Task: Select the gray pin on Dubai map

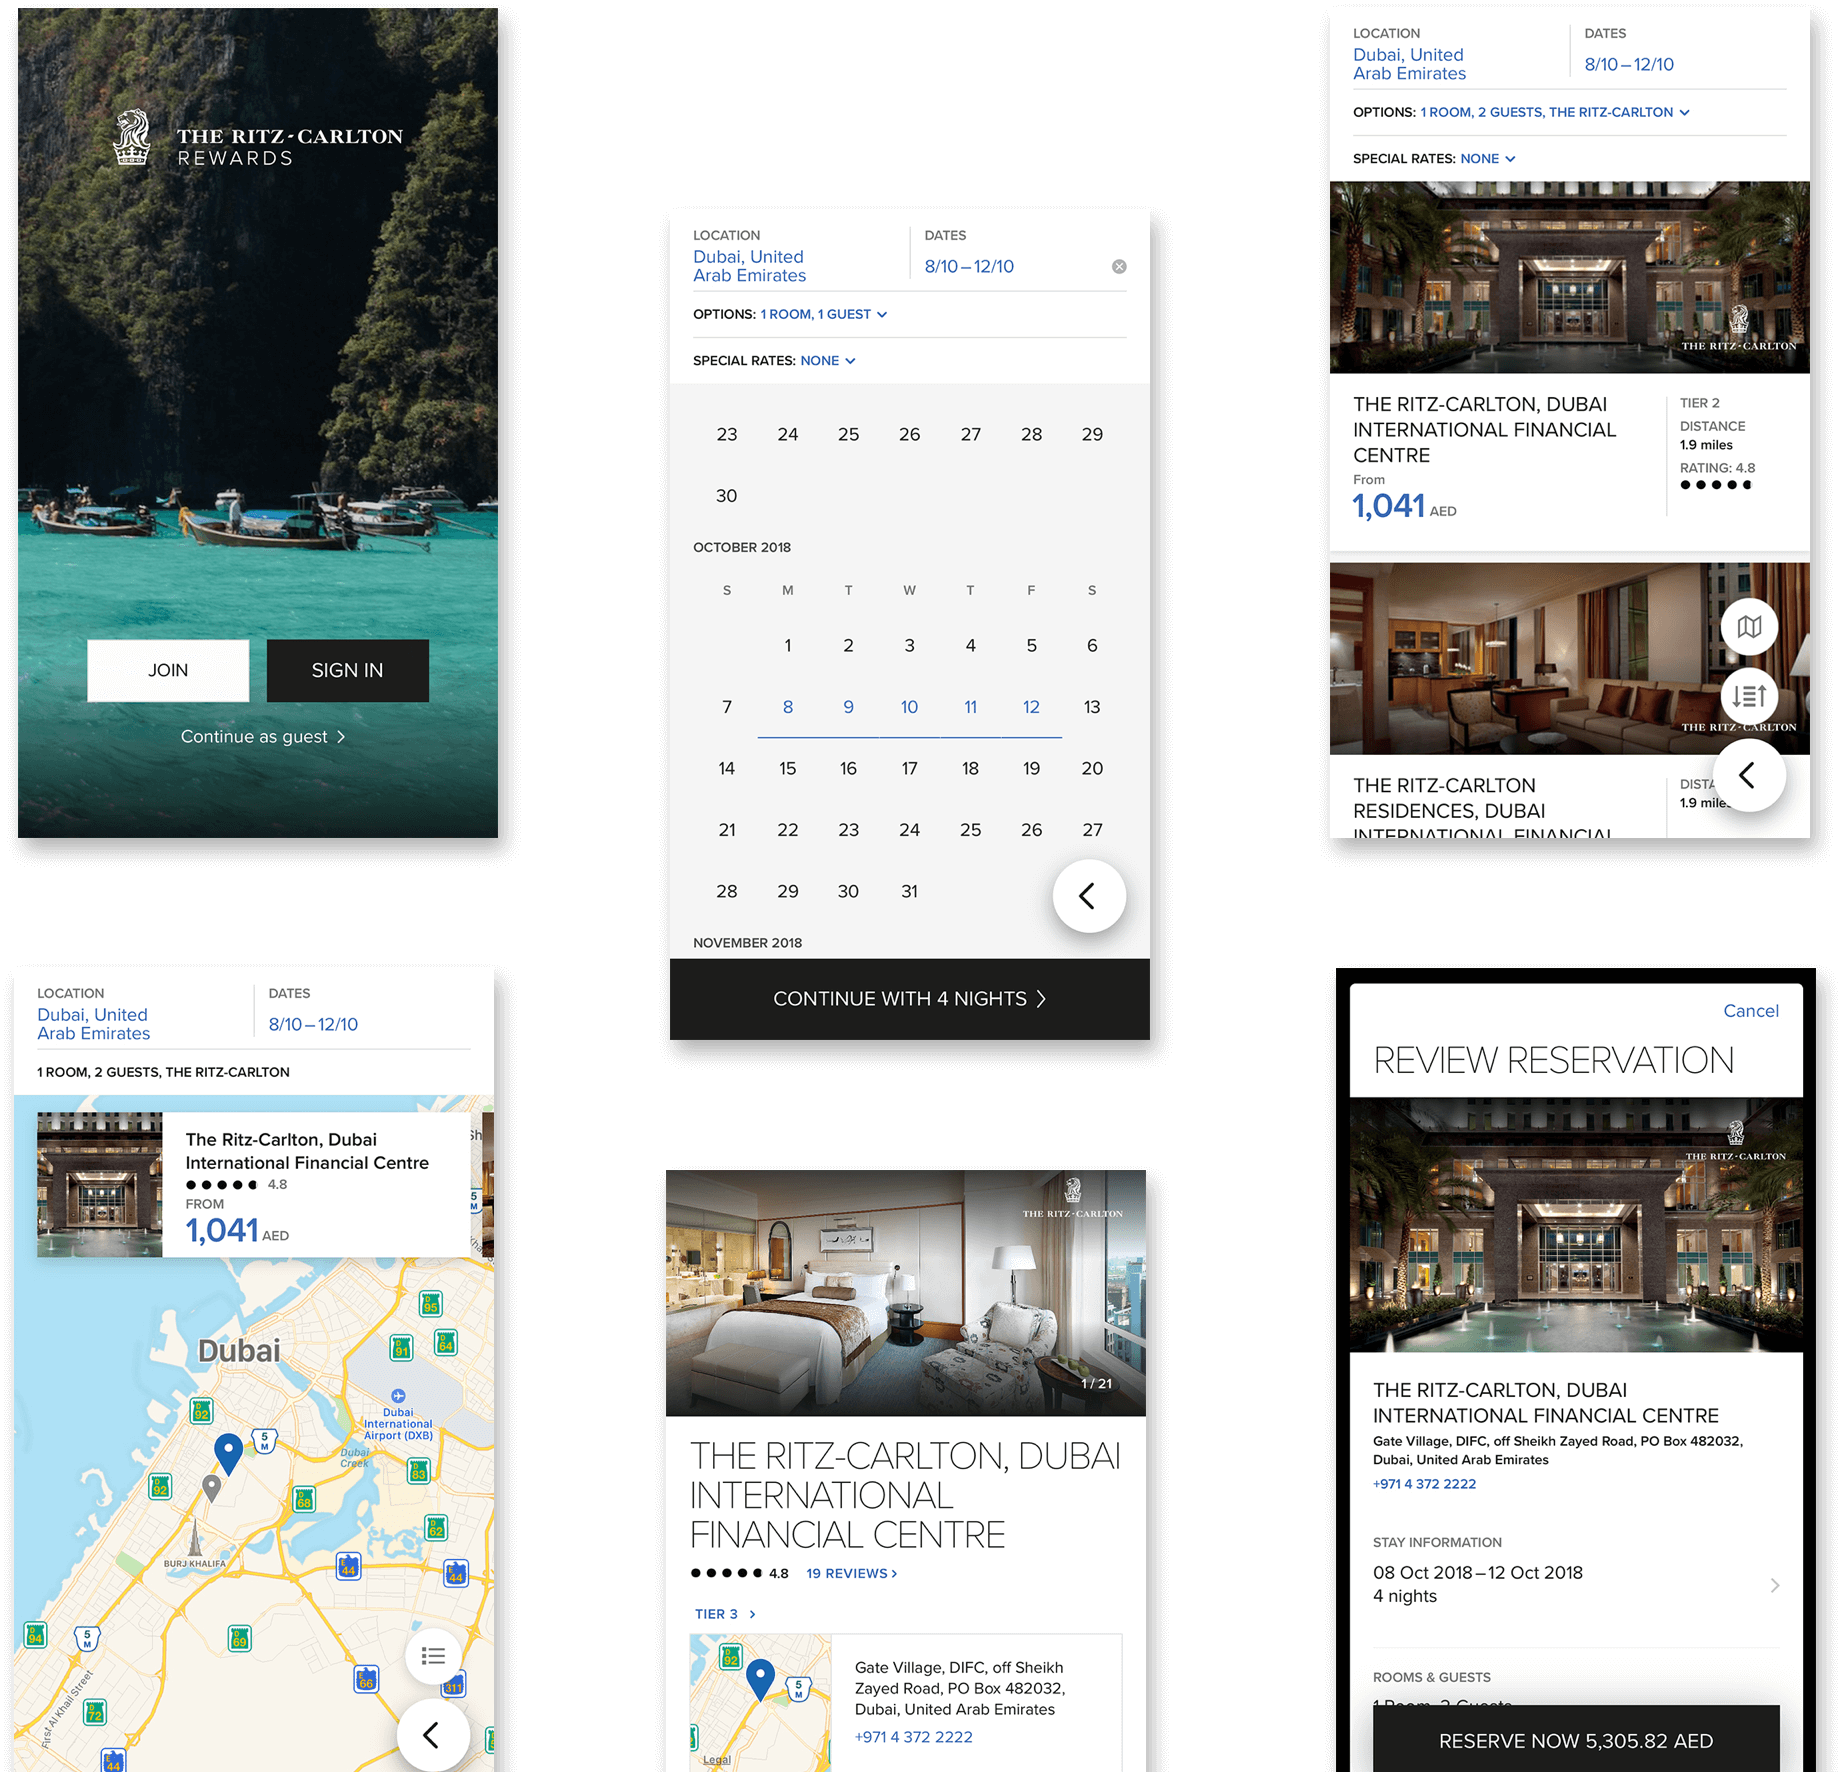Action: (211, 1488)
